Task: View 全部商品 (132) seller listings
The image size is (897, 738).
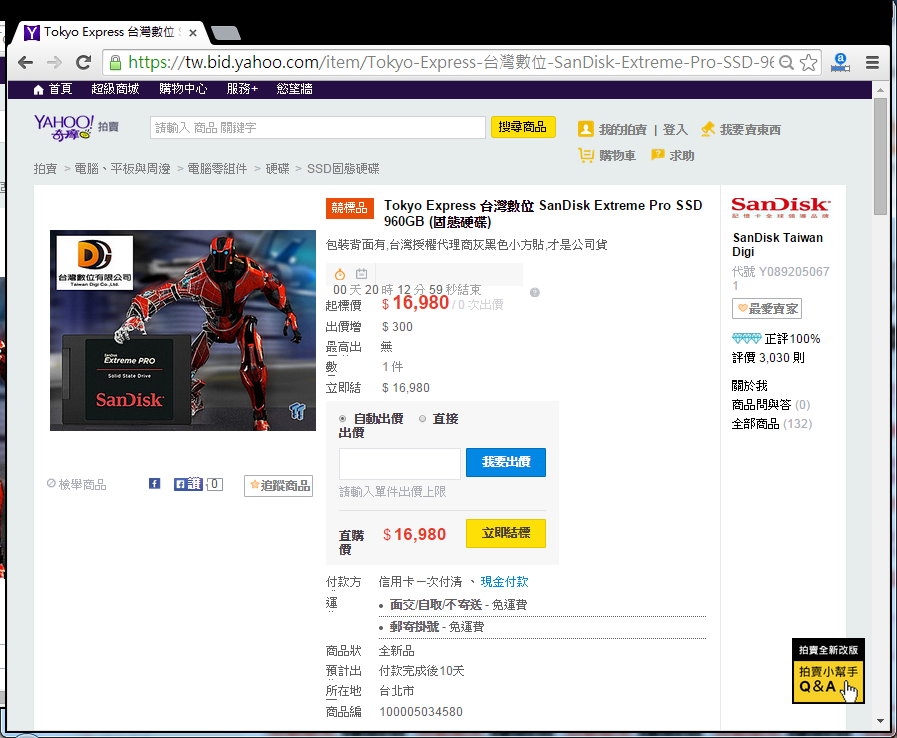Action: (772, 424)
